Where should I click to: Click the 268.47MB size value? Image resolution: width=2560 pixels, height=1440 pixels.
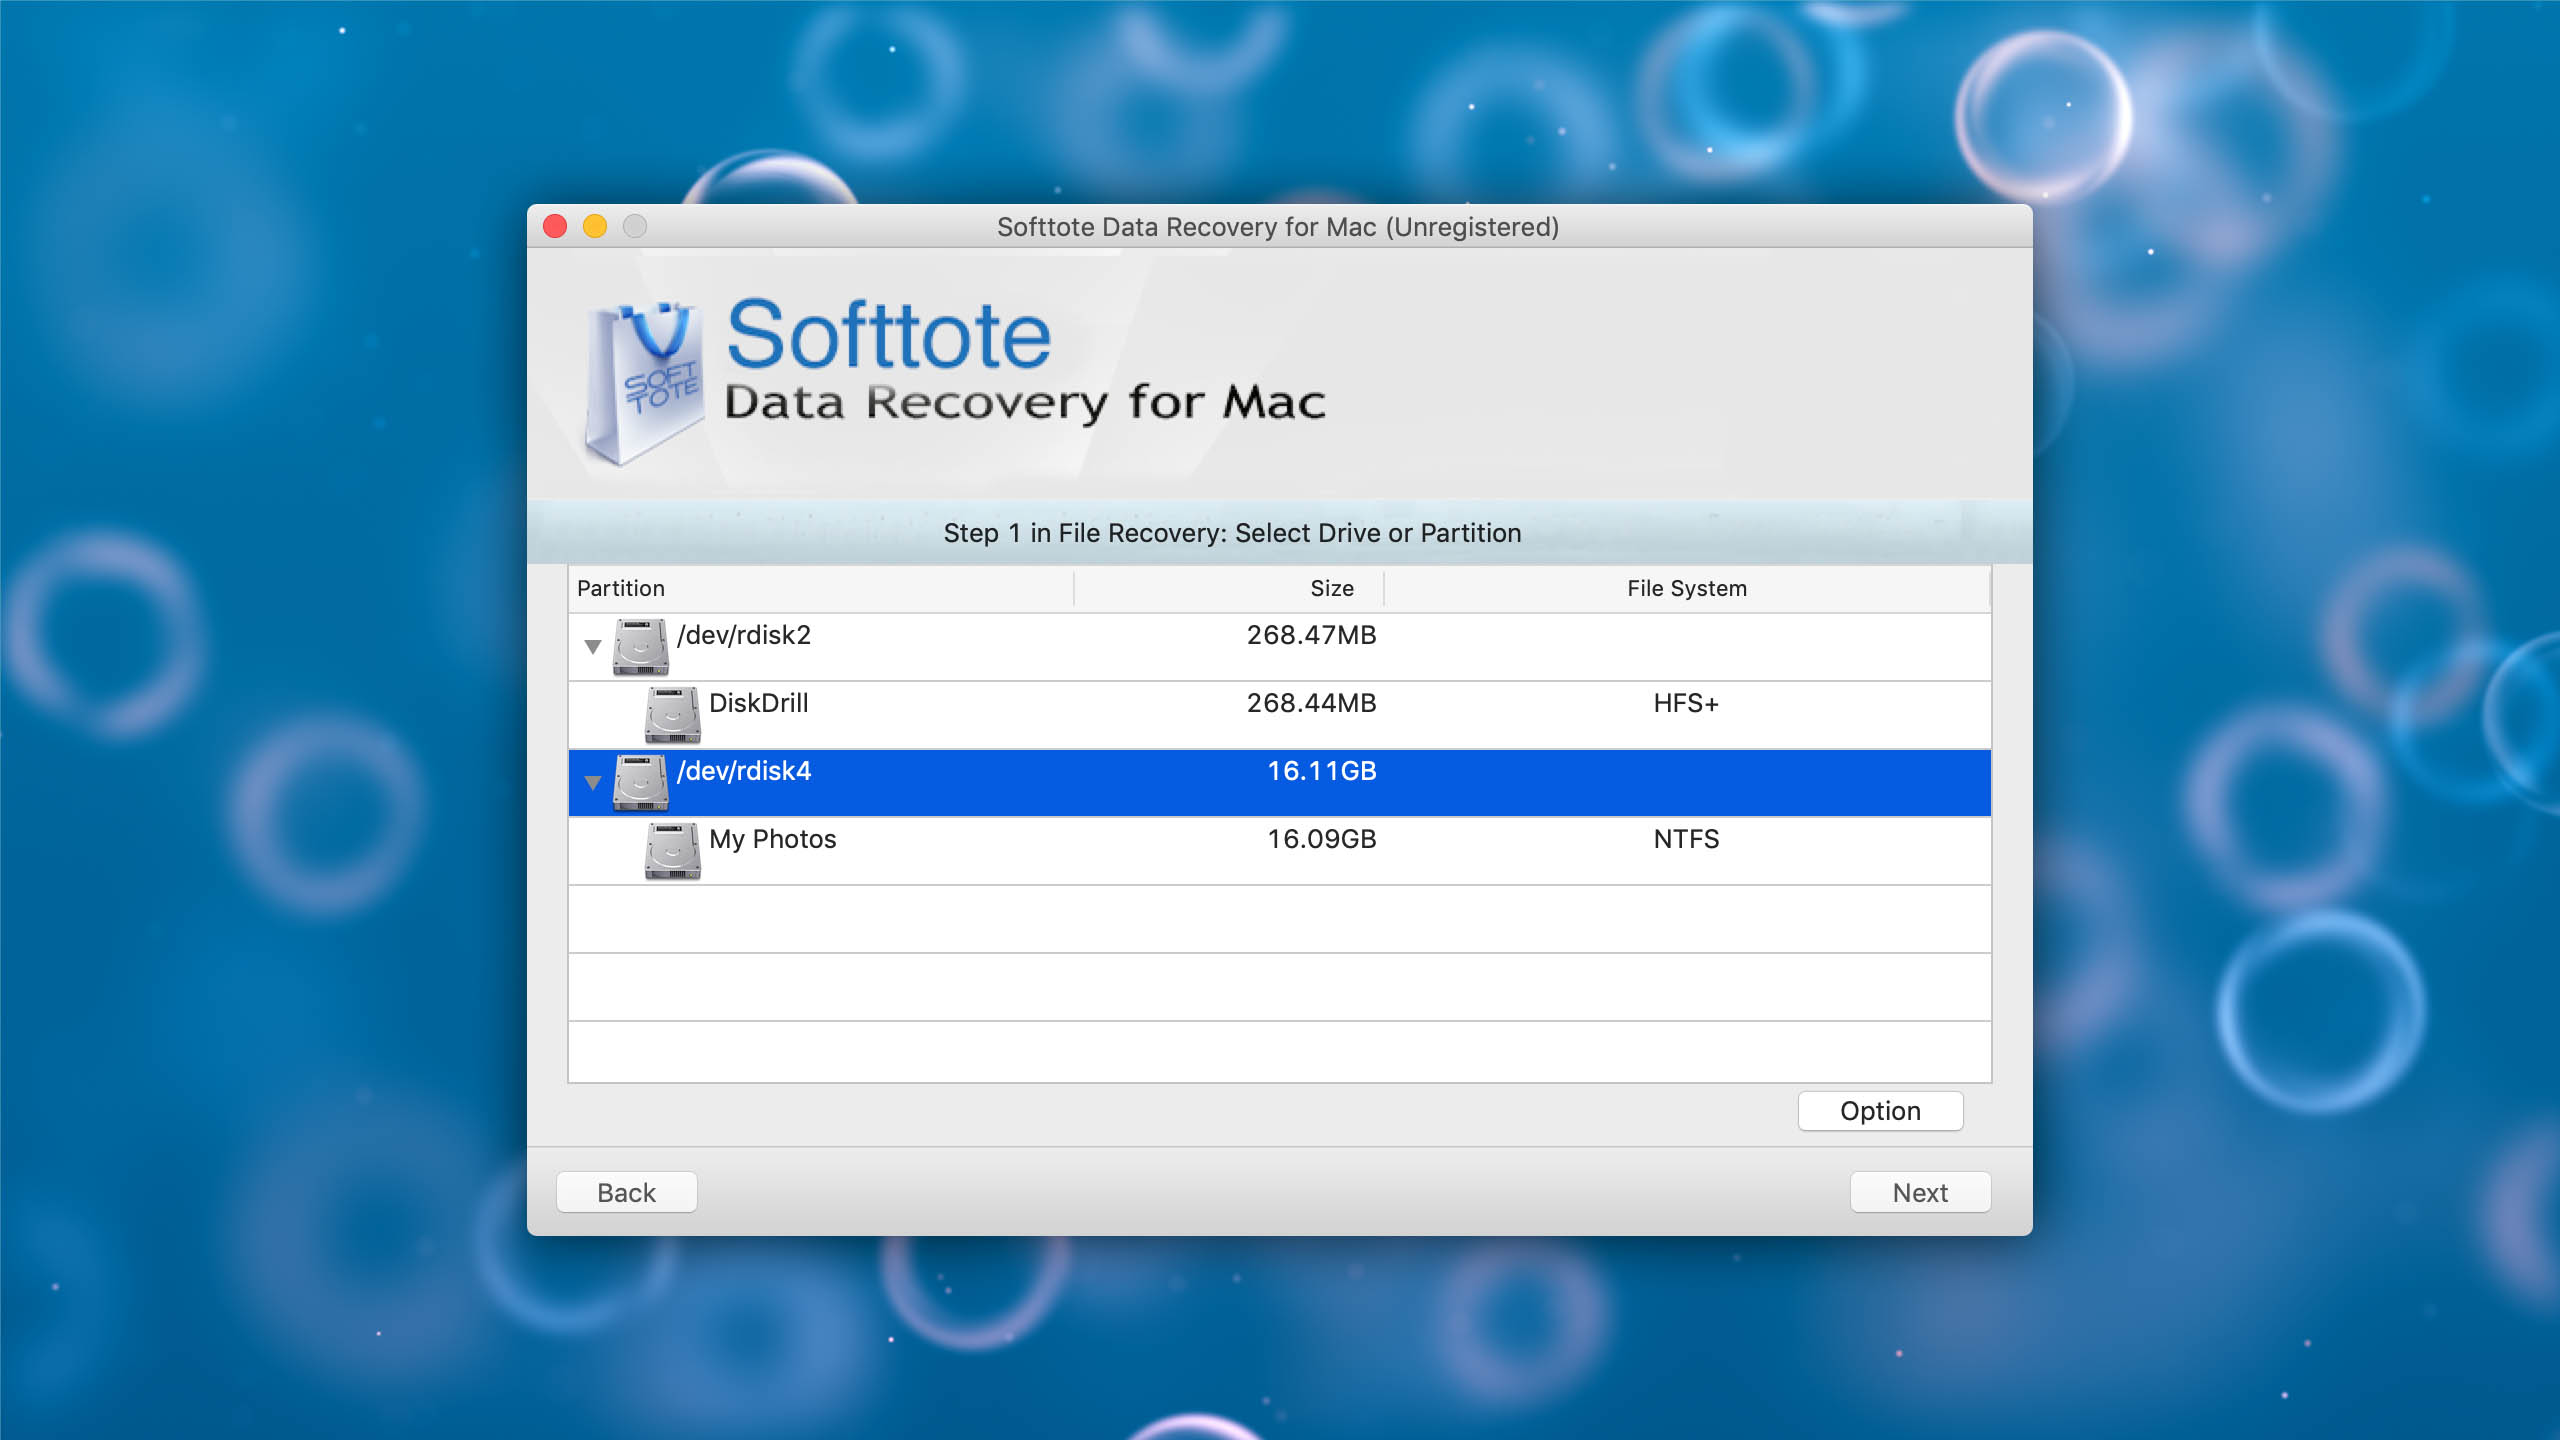click(1311, 635)
